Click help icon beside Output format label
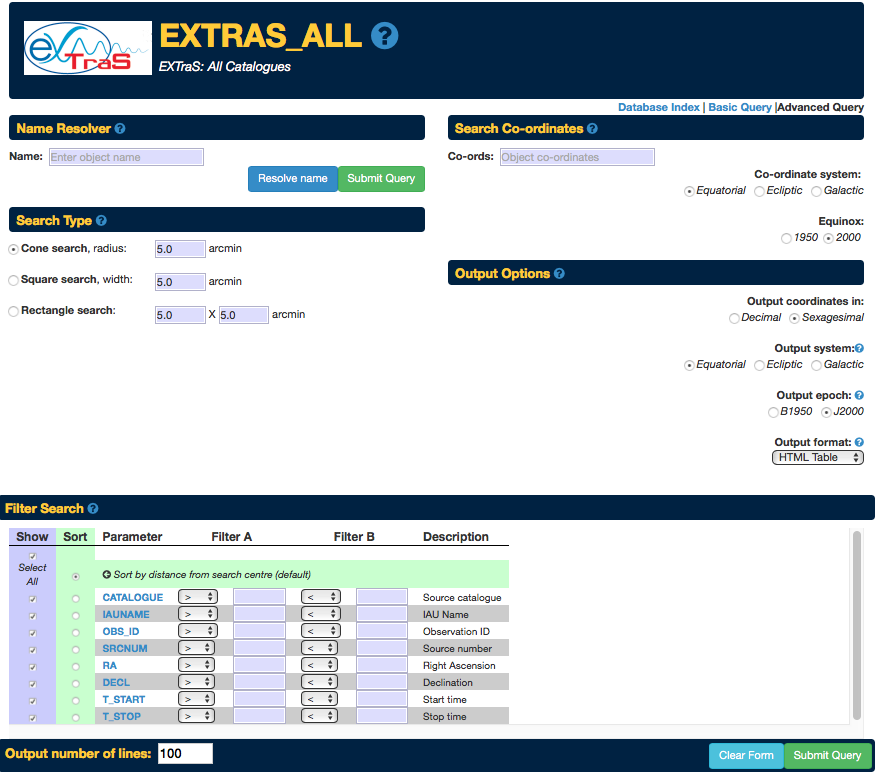Image resolution: width=885 pixels, height=778 pixels. tap(859, 442)
